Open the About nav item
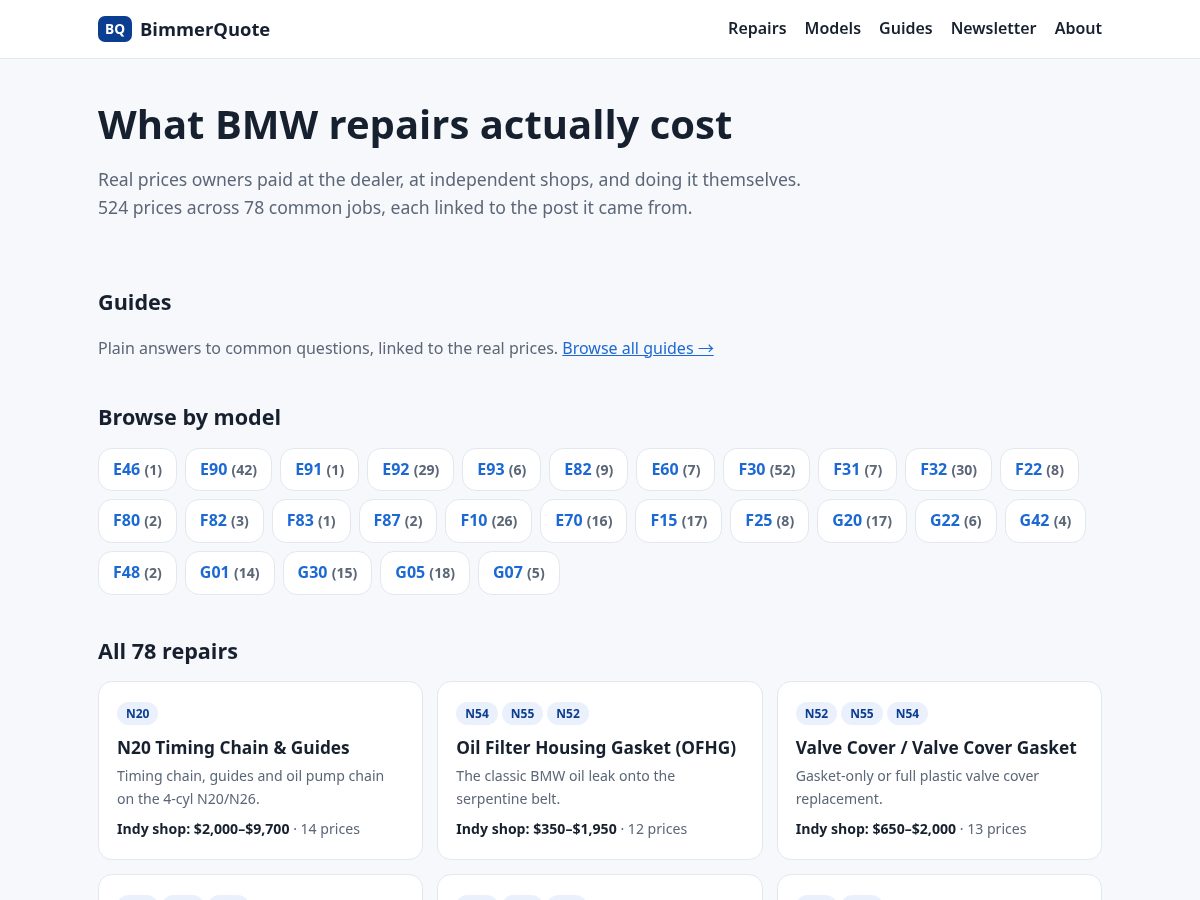The height and width of the screenshot is (900, 1200). click(1078, 28)
